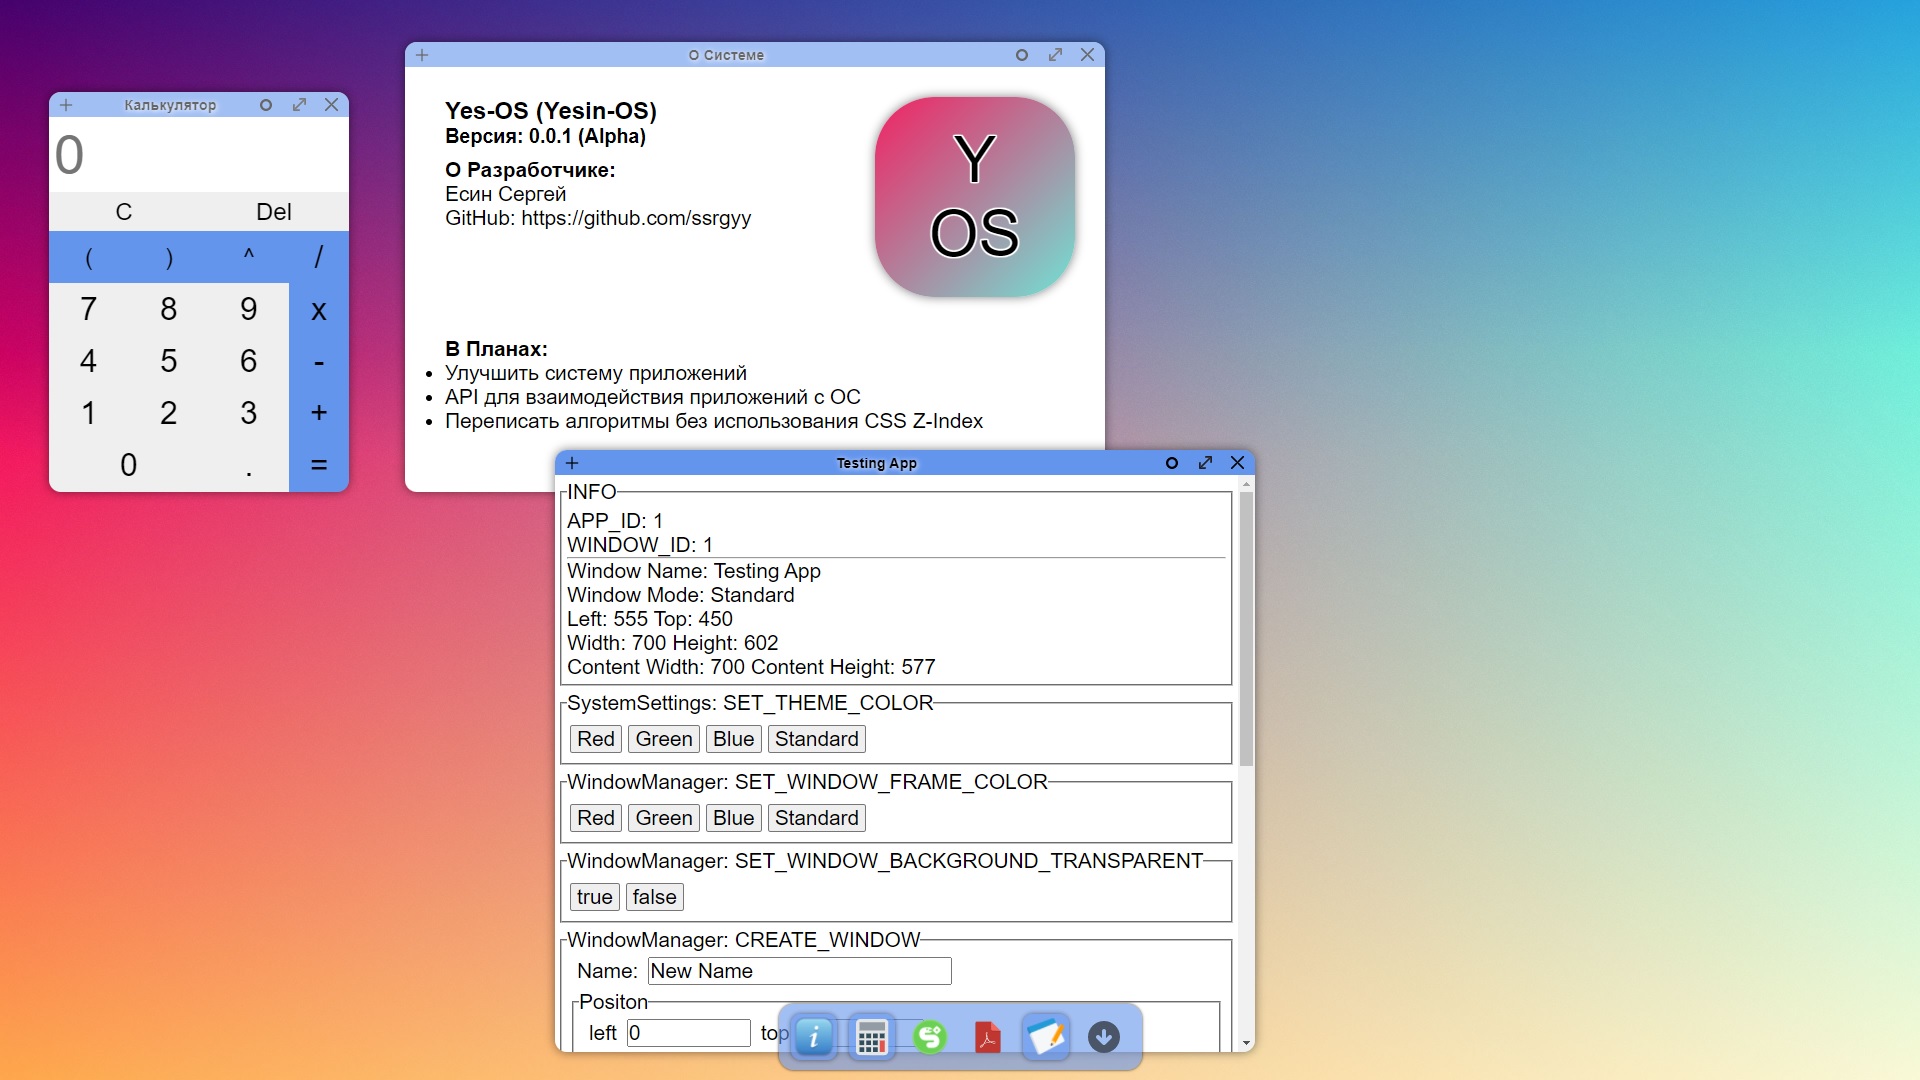Open the PDF viewer icon in the dock
The width and height of the screenshot is (1920, 1080).
point(988,1037)
